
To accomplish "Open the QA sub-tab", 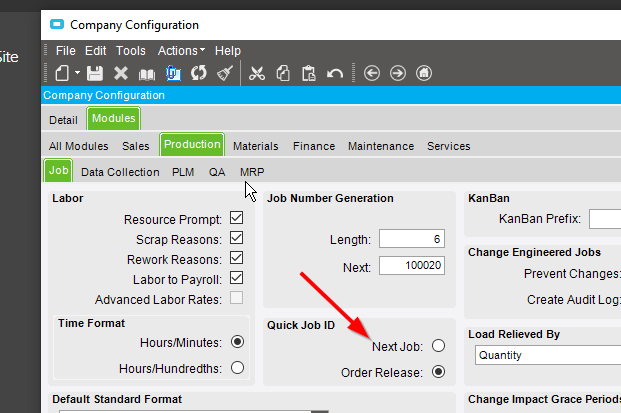I will (x=217, y=172).
